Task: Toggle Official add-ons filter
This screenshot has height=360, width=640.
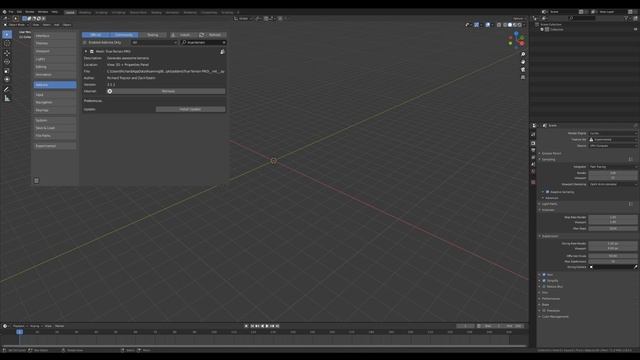Action: (96, 35)
